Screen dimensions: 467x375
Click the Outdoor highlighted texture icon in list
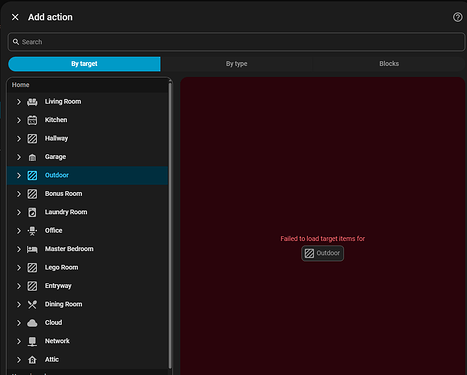point(32,175)
